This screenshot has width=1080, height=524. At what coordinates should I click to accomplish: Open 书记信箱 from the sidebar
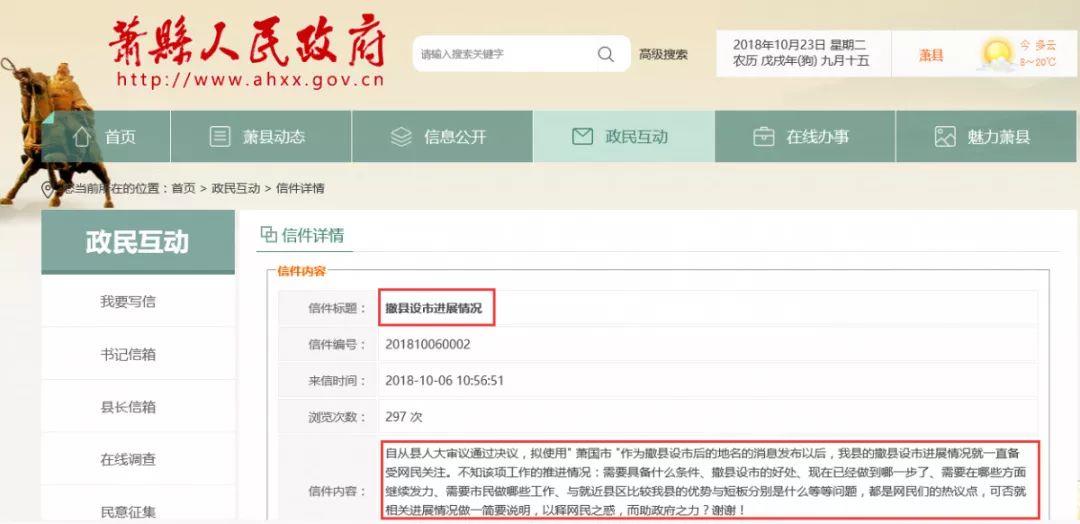(128, 354)
